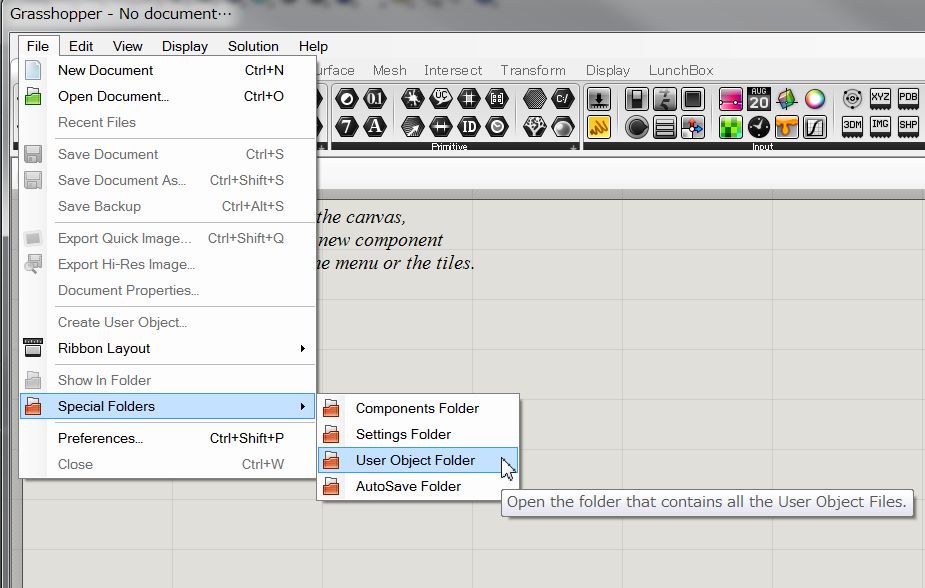
Task: Select the Boolean Toggle switch icon
Action: pos(637,99)
